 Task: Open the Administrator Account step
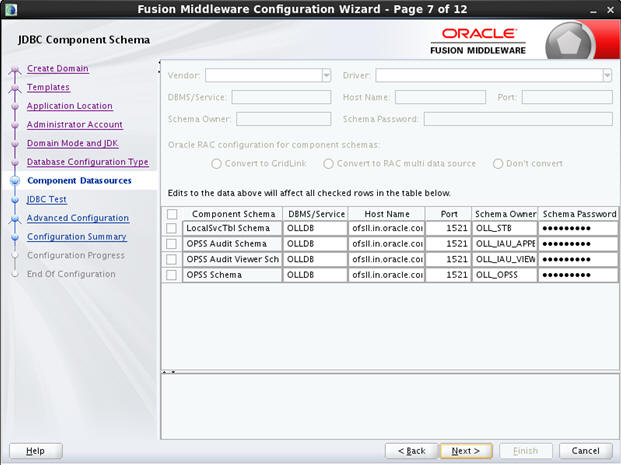(x=75, y=124)
